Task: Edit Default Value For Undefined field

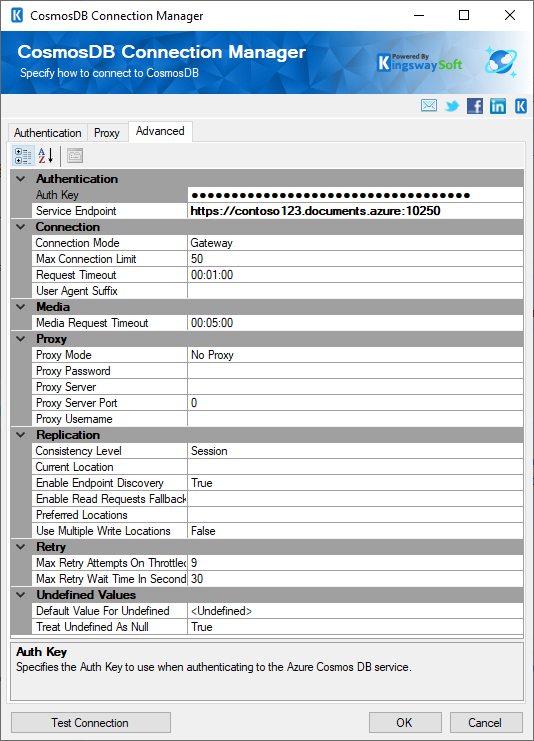Action: (x=355, y=611)
